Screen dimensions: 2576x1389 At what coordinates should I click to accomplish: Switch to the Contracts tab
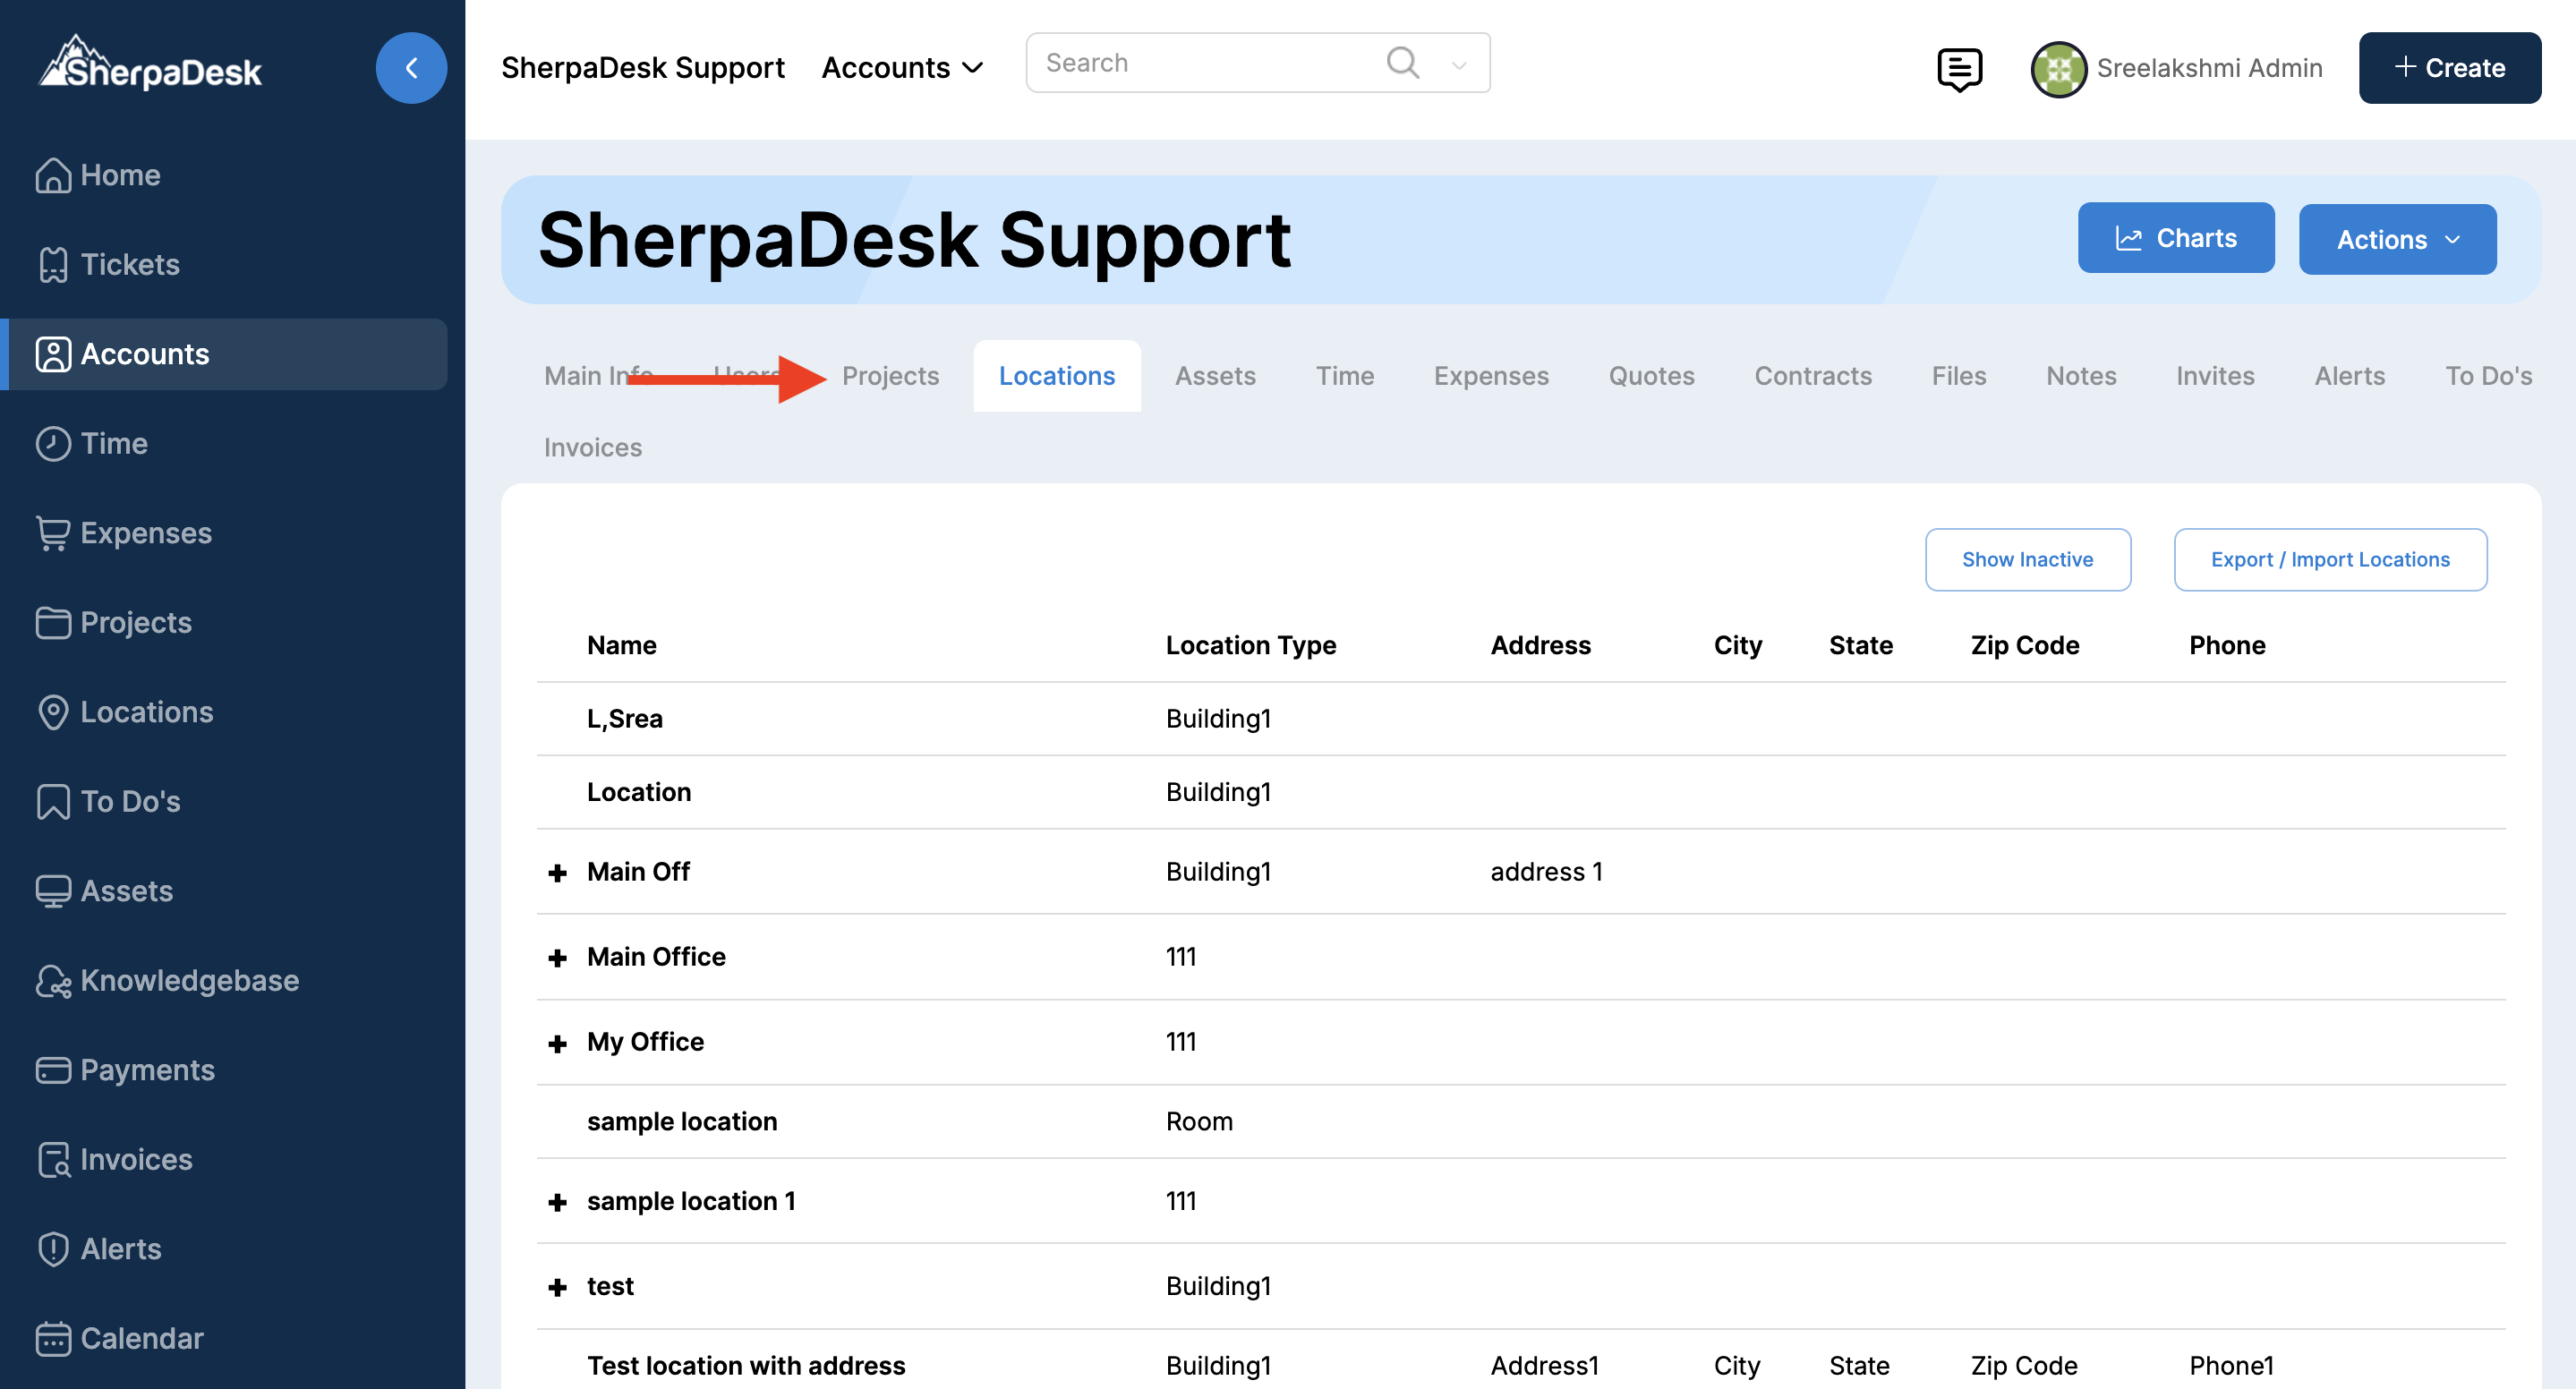click(1812, 376)
